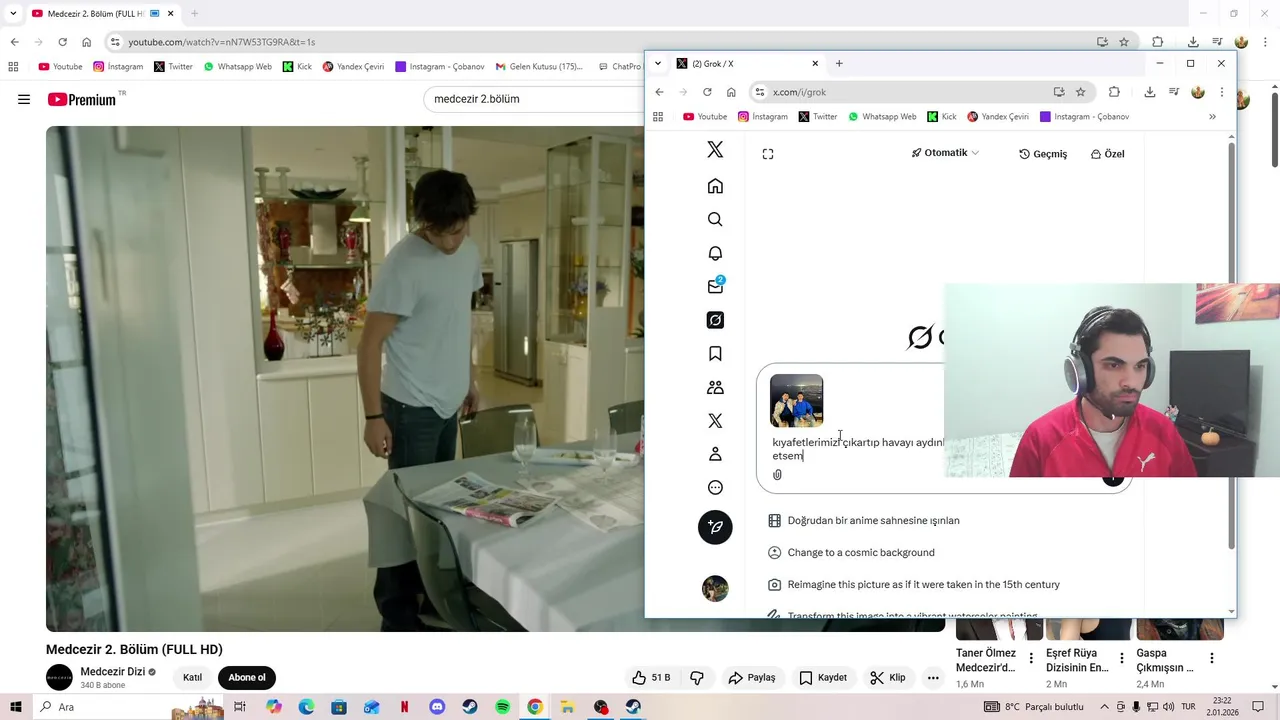Open downloads in Grok window toolbar
This screenshot has height=720, width=1280.
click(x=1150, y=92)
